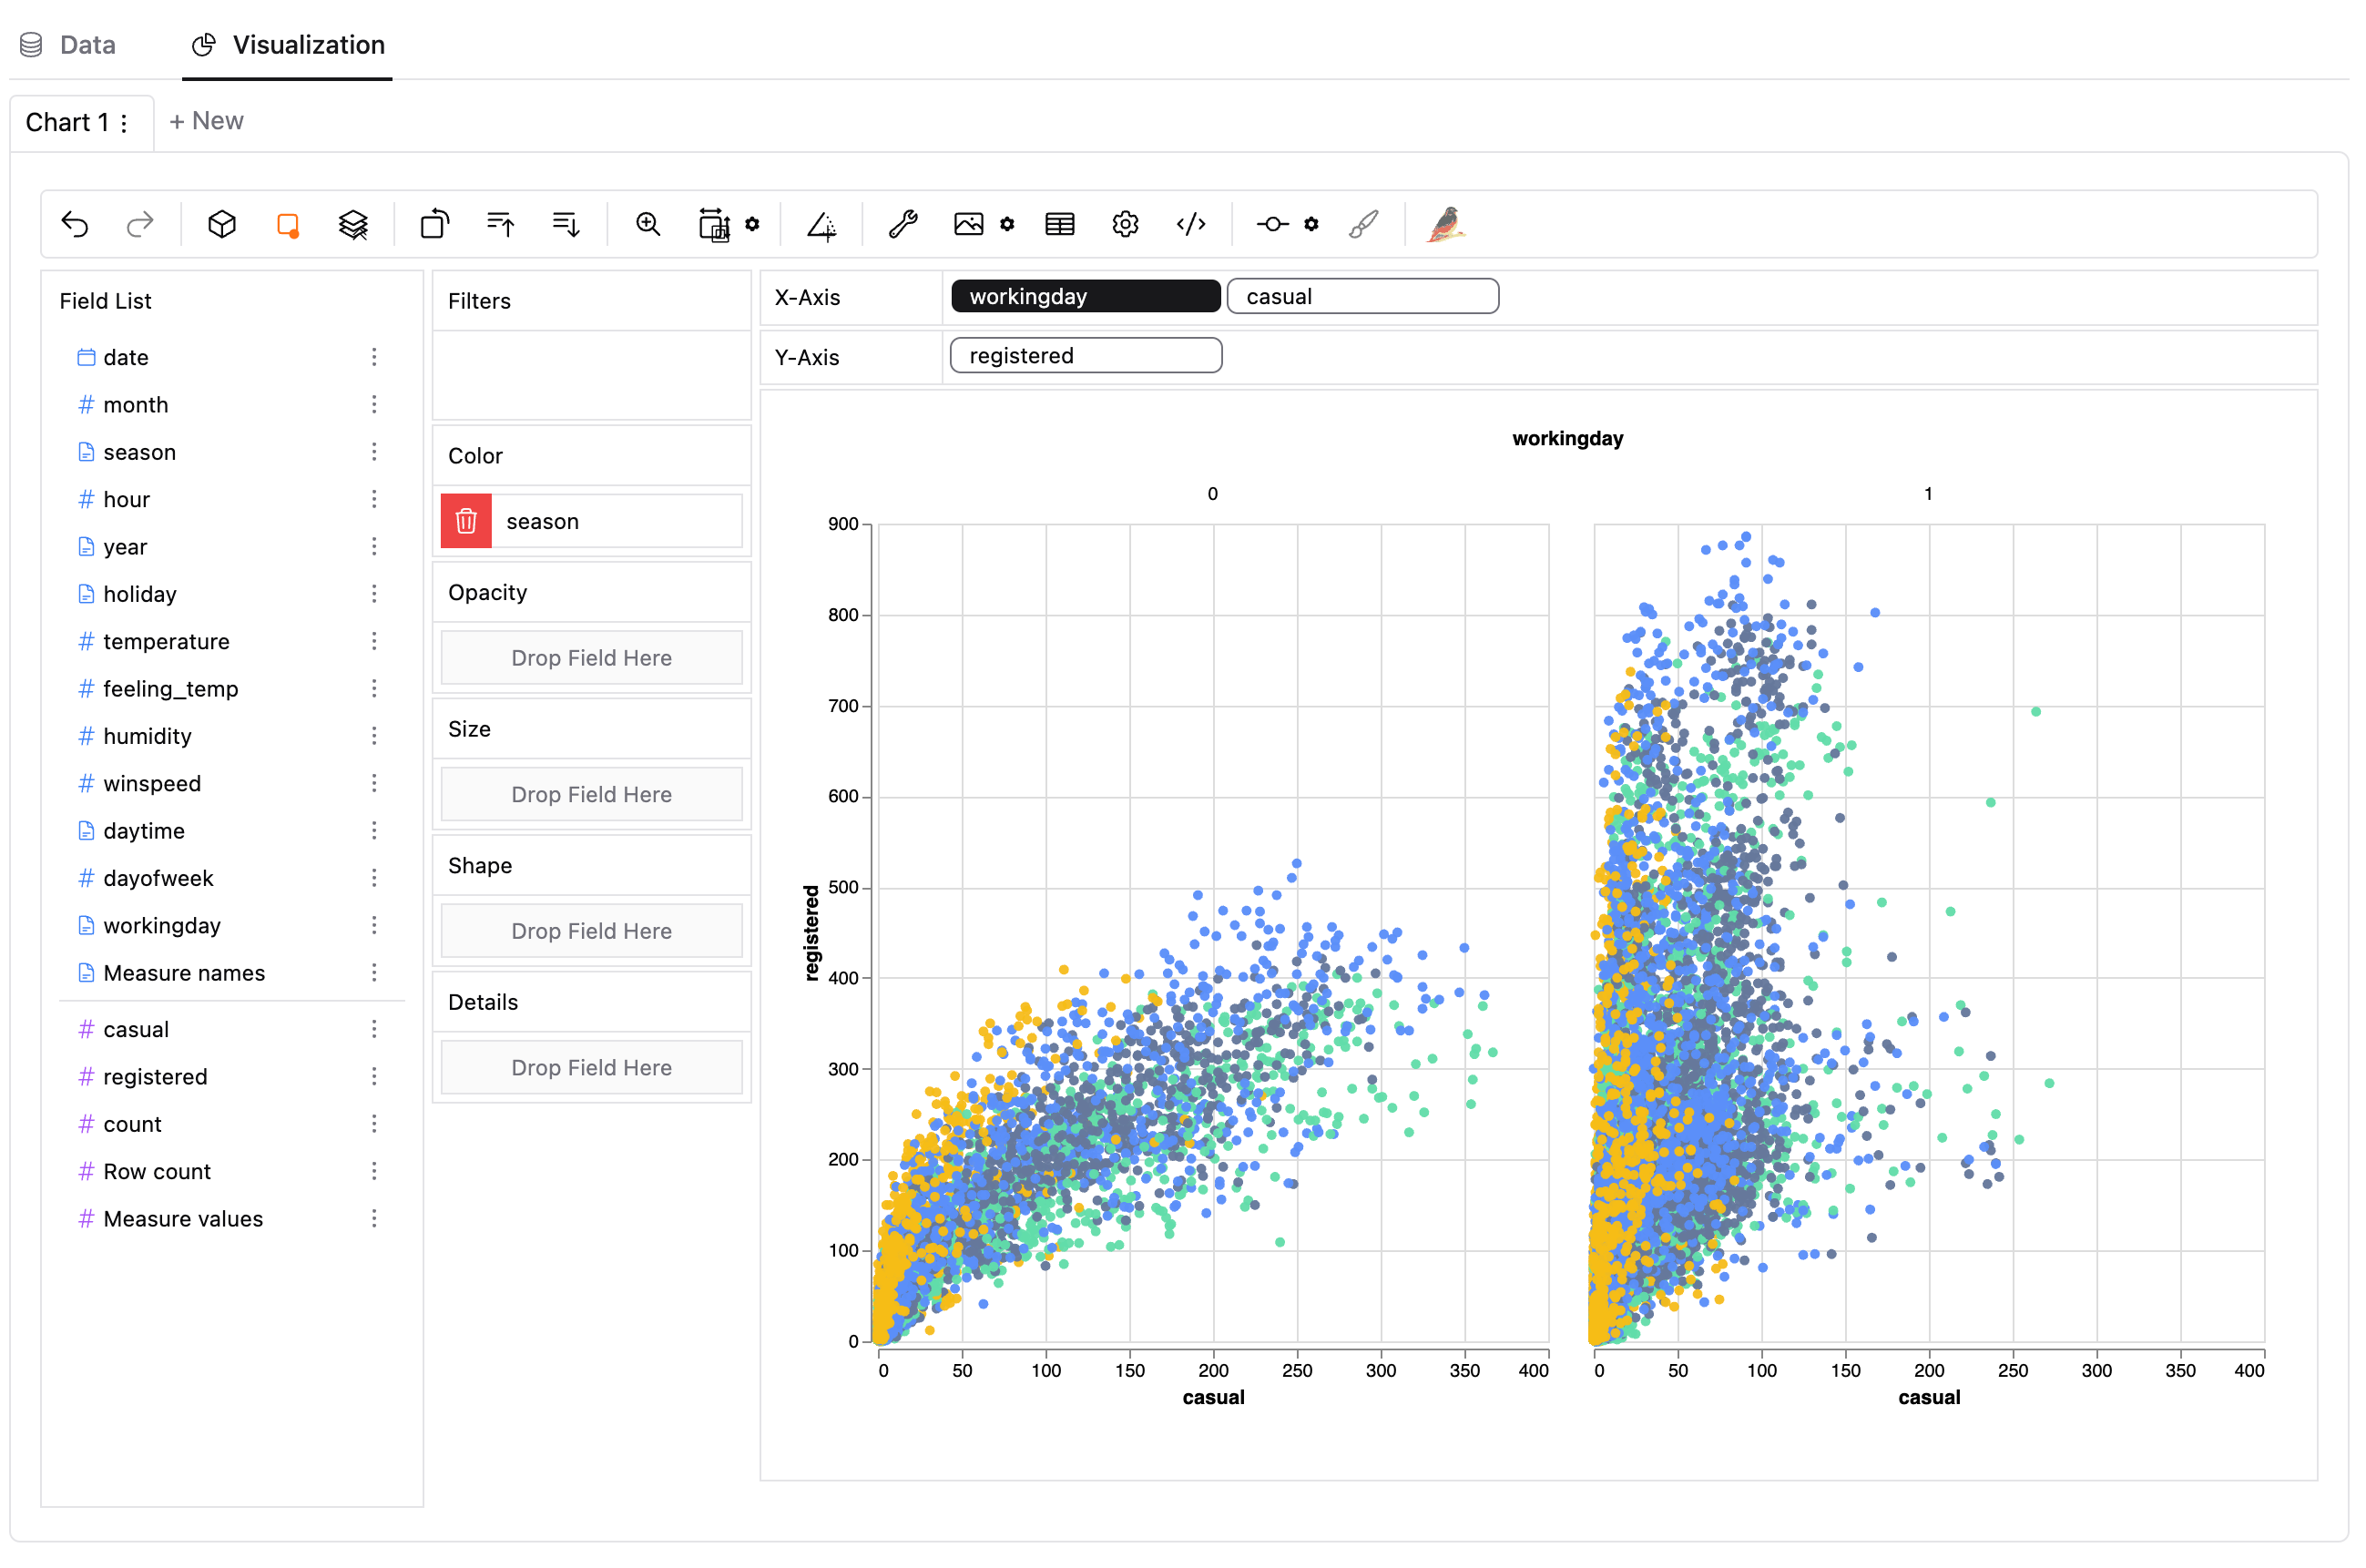This screenshot has height=1568, width=2366.
Task: Open options for the temperature field
Action: (x=375, y=641)
